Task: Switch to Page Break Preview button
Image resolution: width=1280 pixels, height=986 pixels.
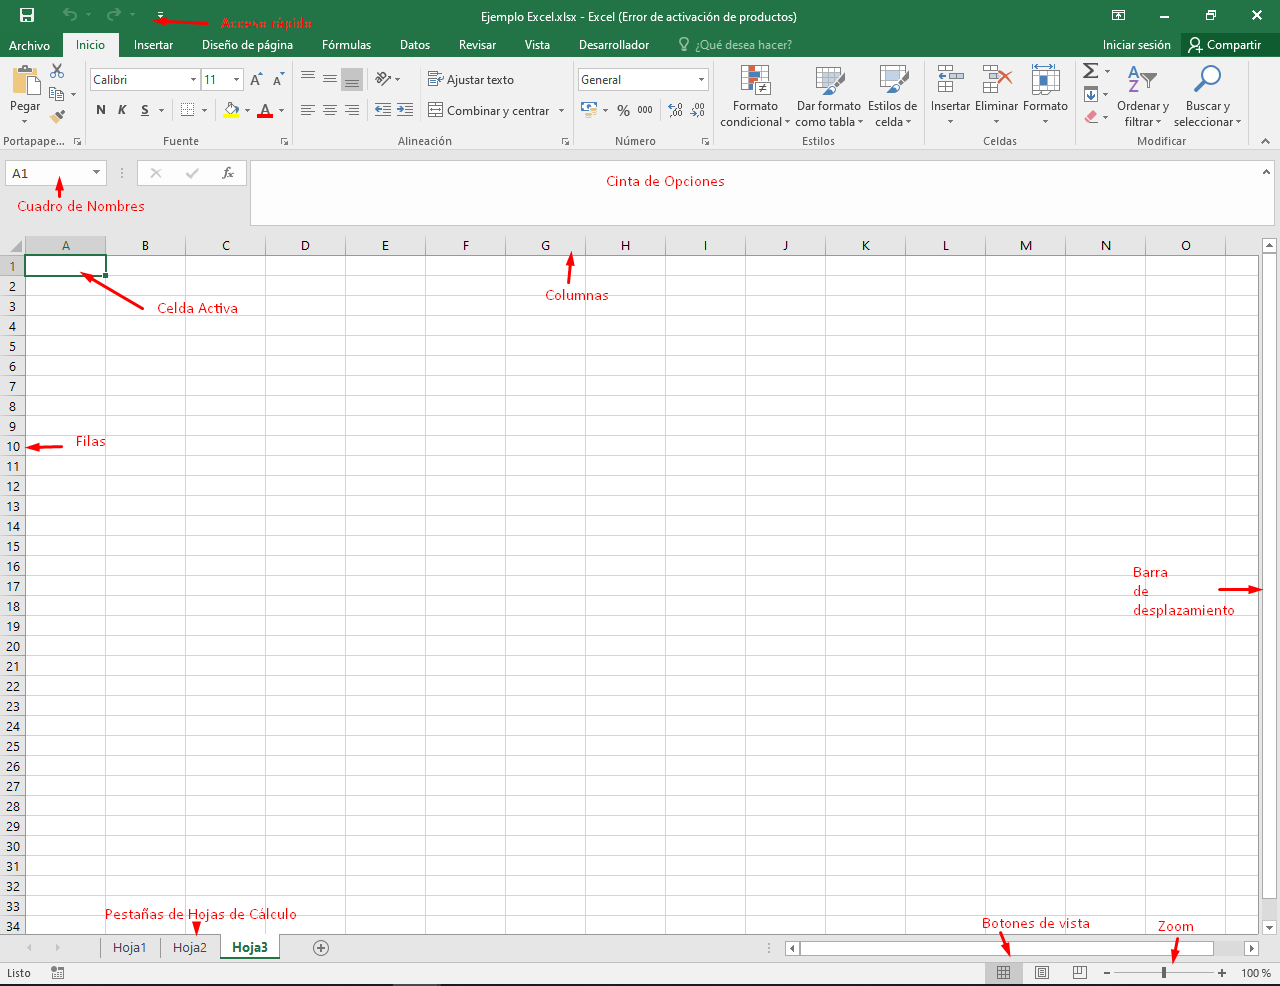Action: tap(1080, 973)
